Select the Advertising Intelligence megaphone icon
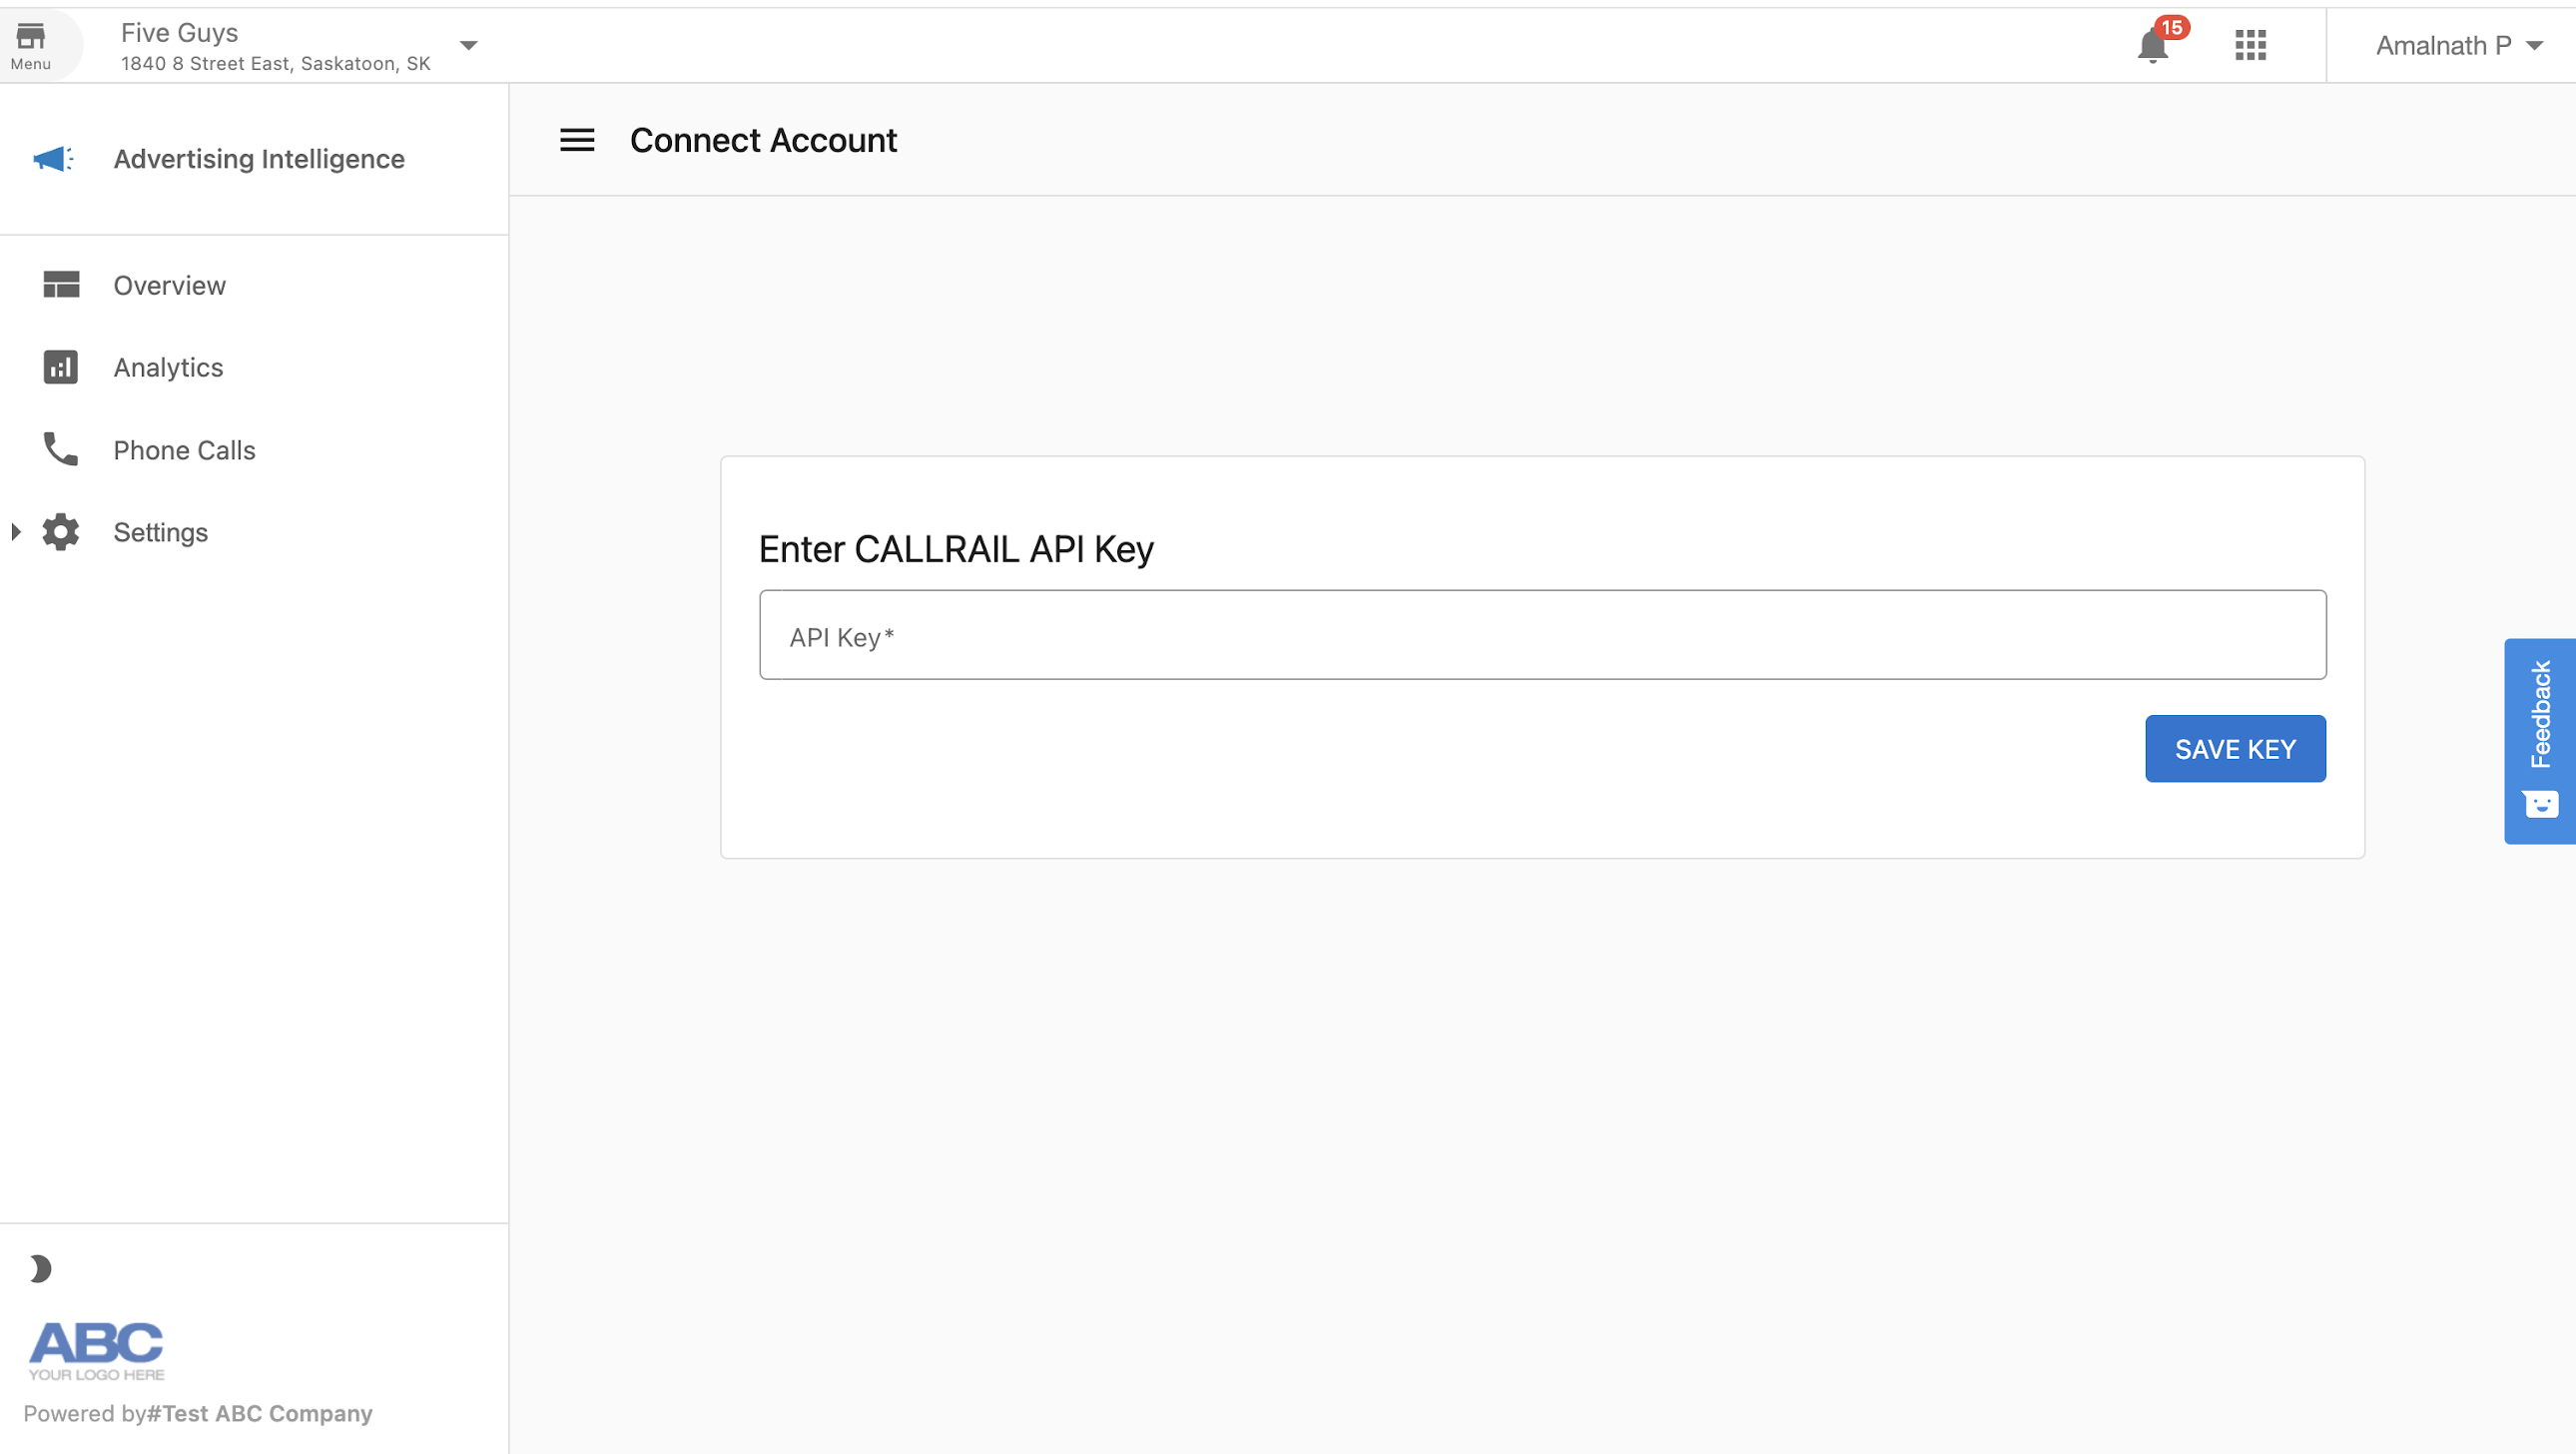The image size is (2576, 1454). 54,158
